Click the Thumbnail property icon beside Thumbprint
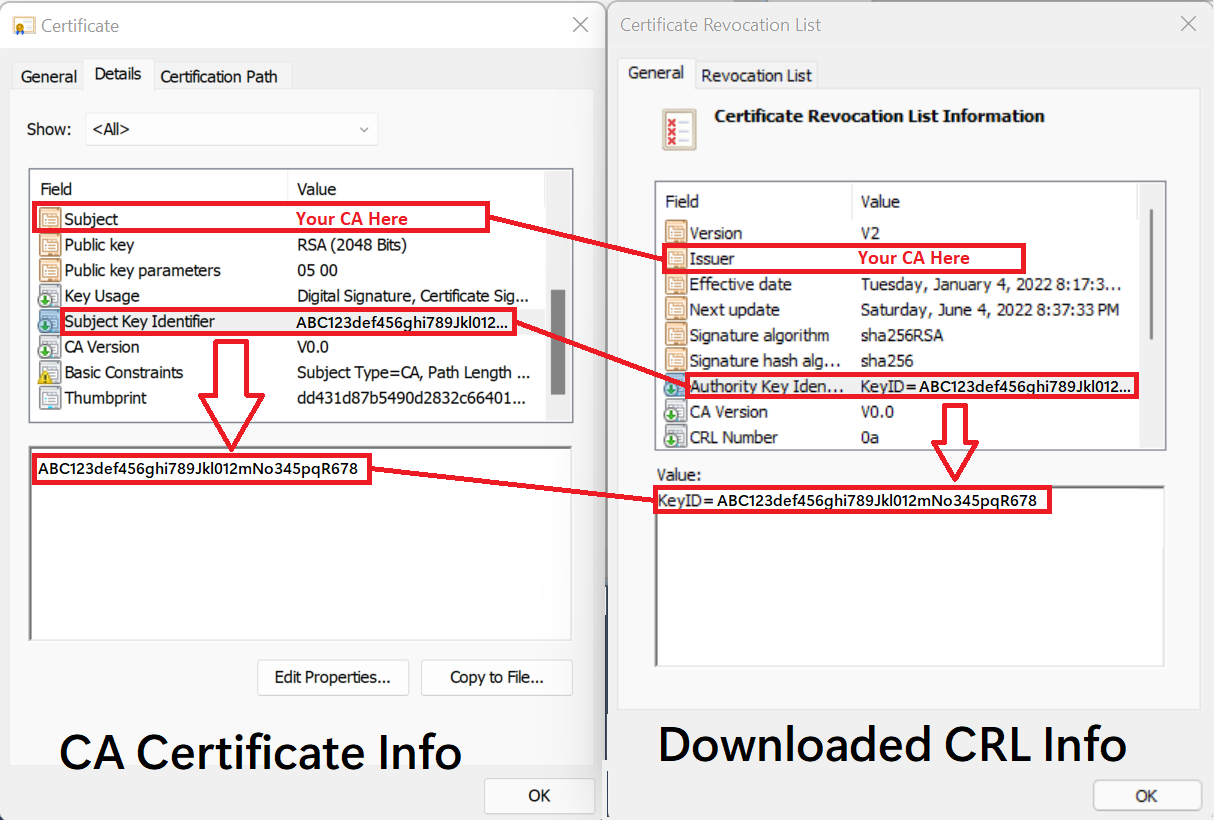Viewport: 1216px width, 820px height. 50,398
